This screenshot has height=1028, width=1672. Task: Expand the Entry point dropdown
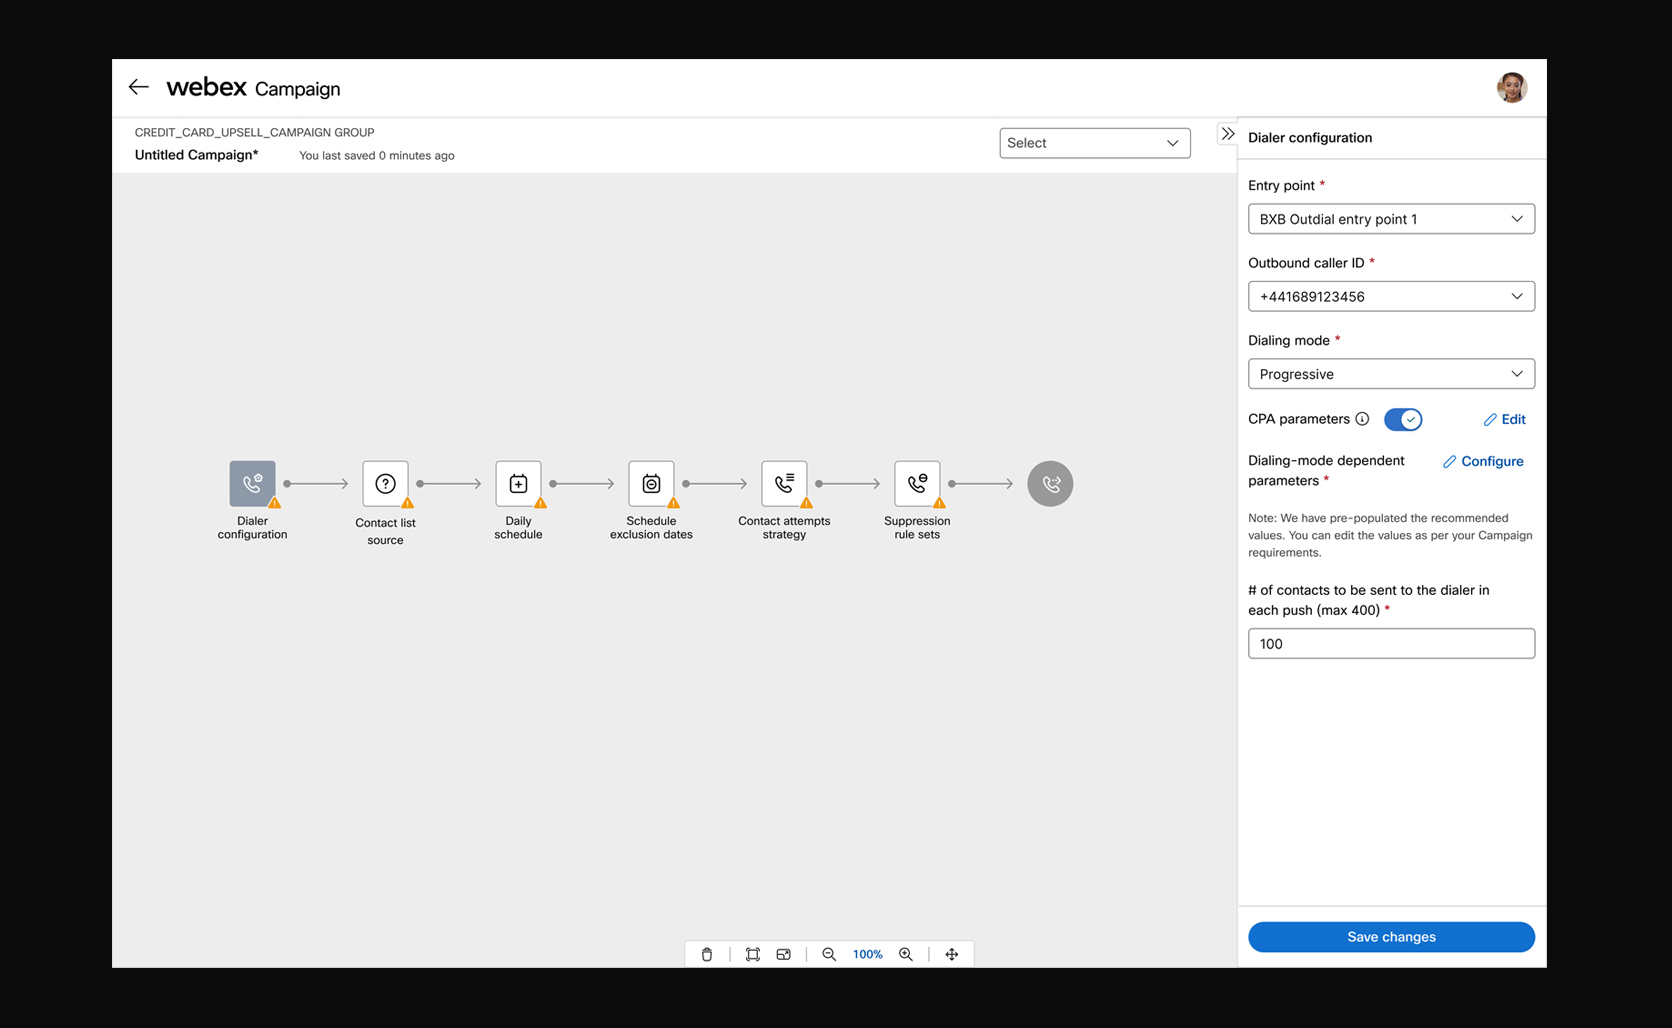(1390, 219)
